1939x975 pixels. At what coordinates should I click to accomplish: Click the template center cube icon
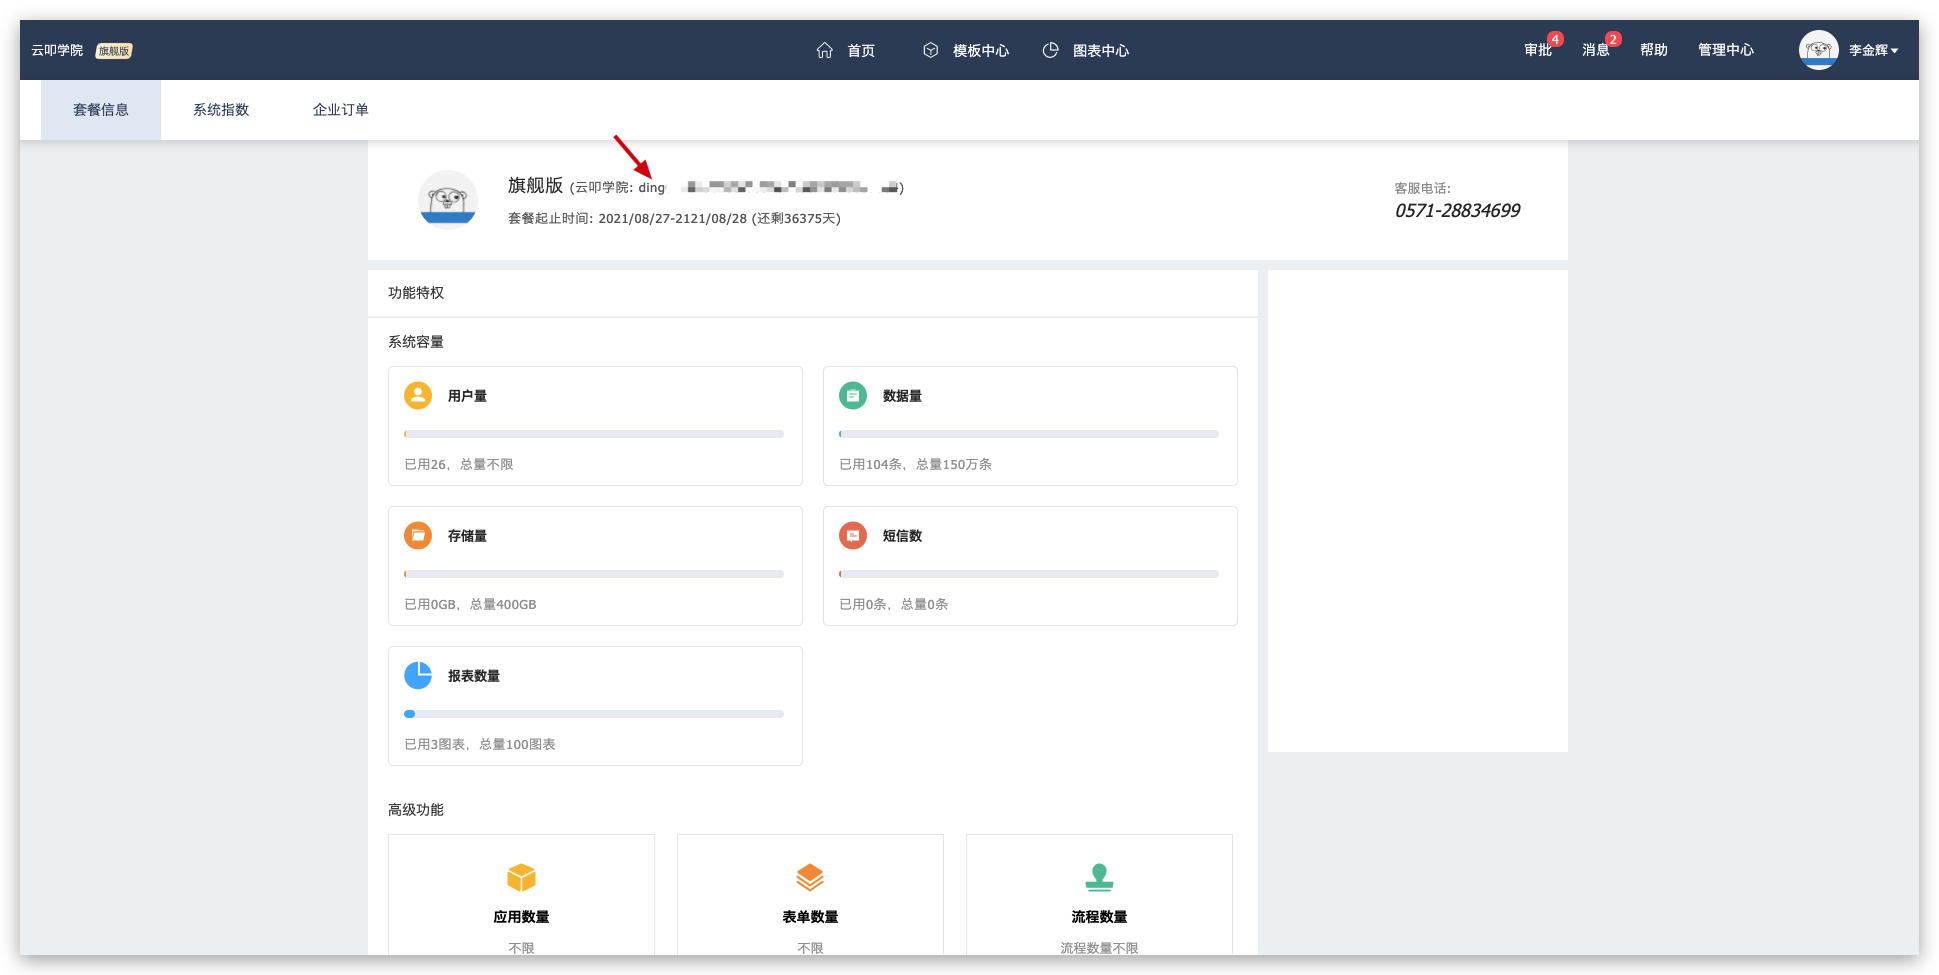[930, 50]
